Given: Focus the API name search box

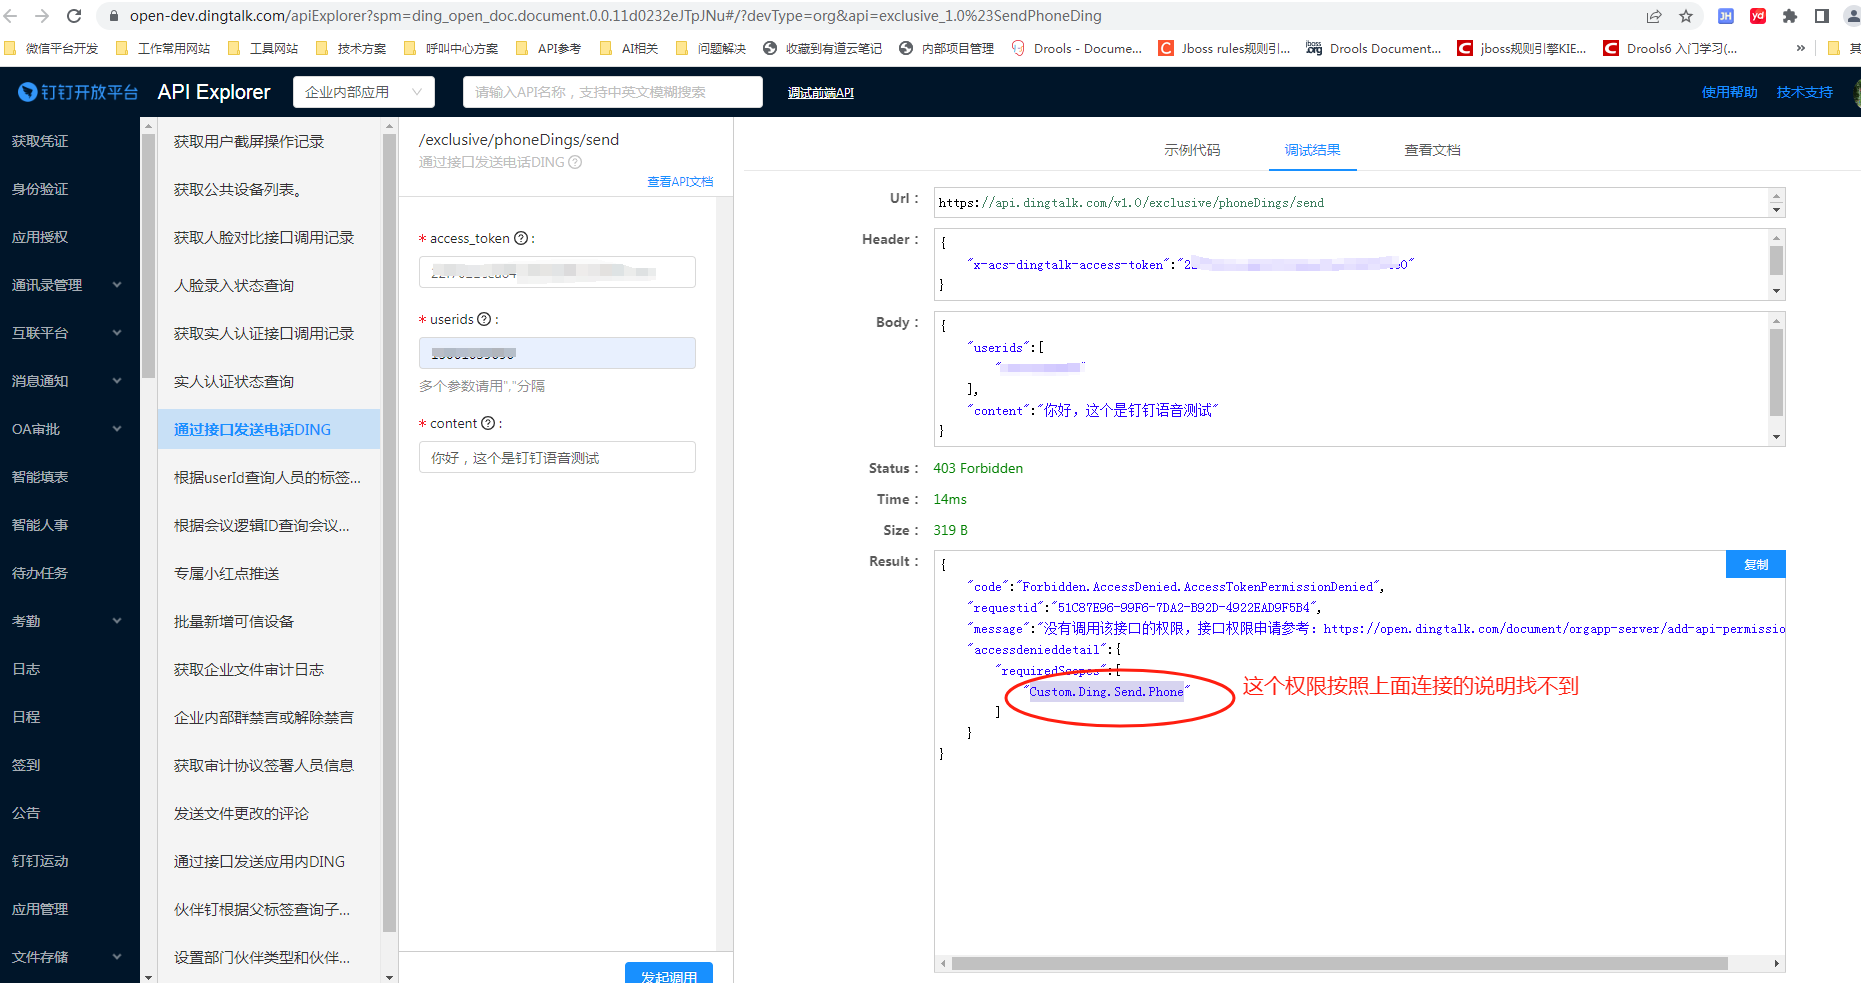Looking at the screenshot, I should (x=612, y=92).
